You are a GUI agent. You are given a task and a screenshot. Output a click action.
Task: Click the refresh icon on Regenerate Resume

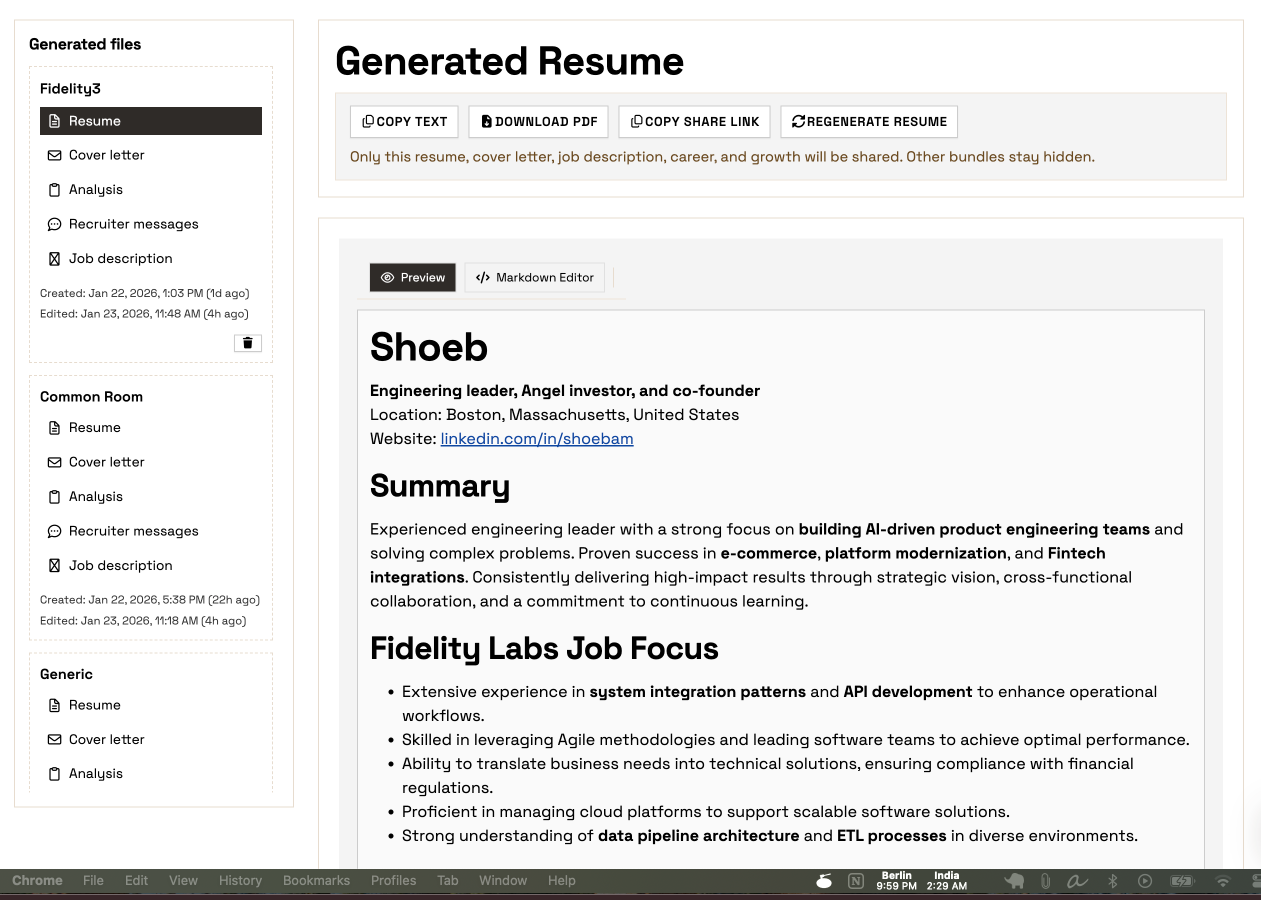point(798,121)
